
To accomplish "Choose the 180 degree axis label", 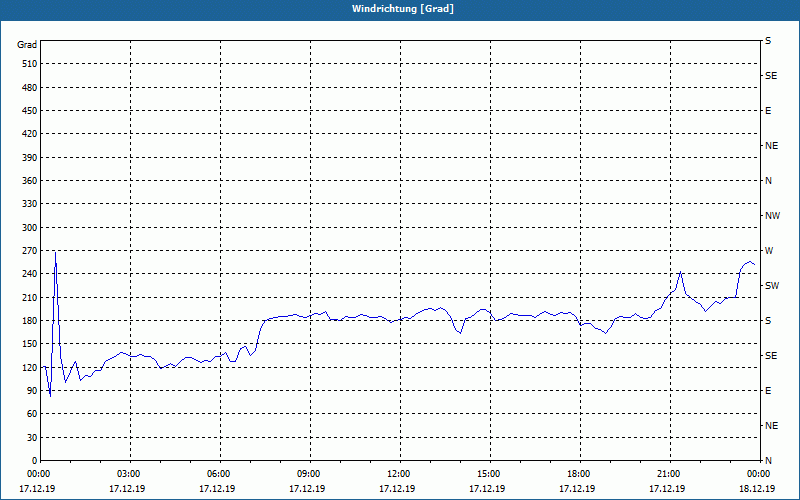I will 29,321.
